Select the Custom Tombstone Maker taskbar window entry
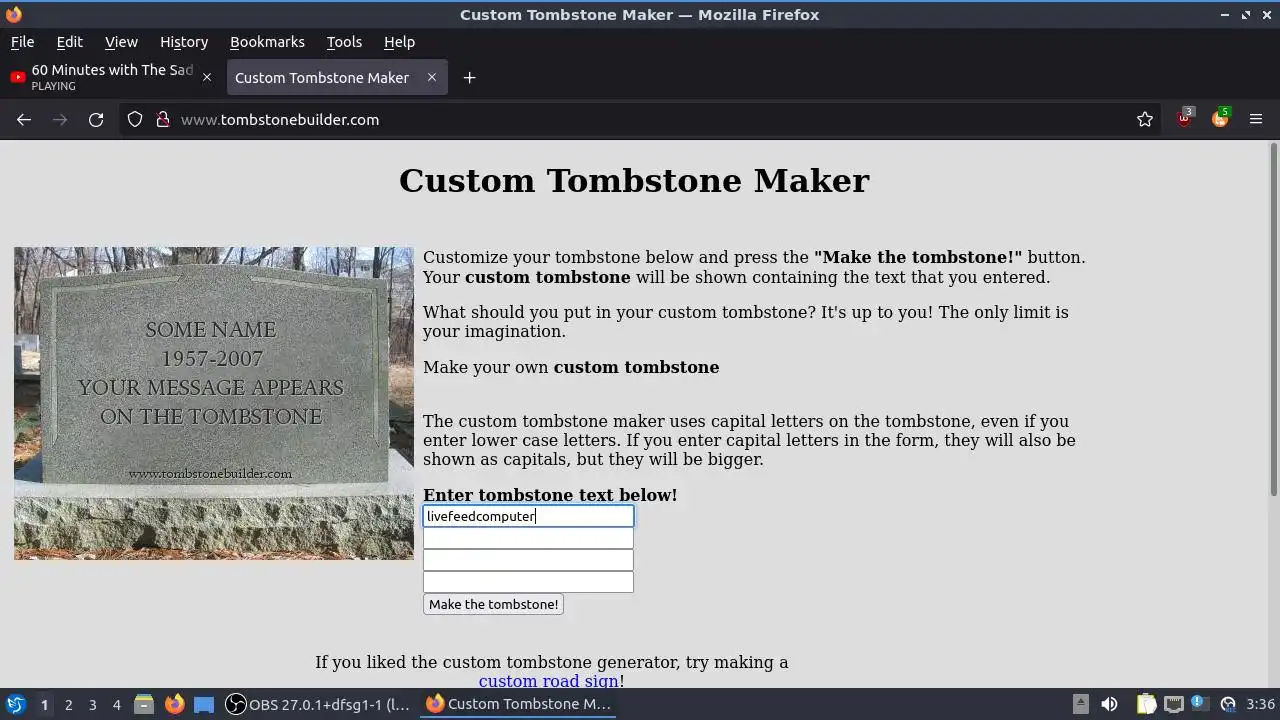The image size is (1280, 720). click(518, 704)
